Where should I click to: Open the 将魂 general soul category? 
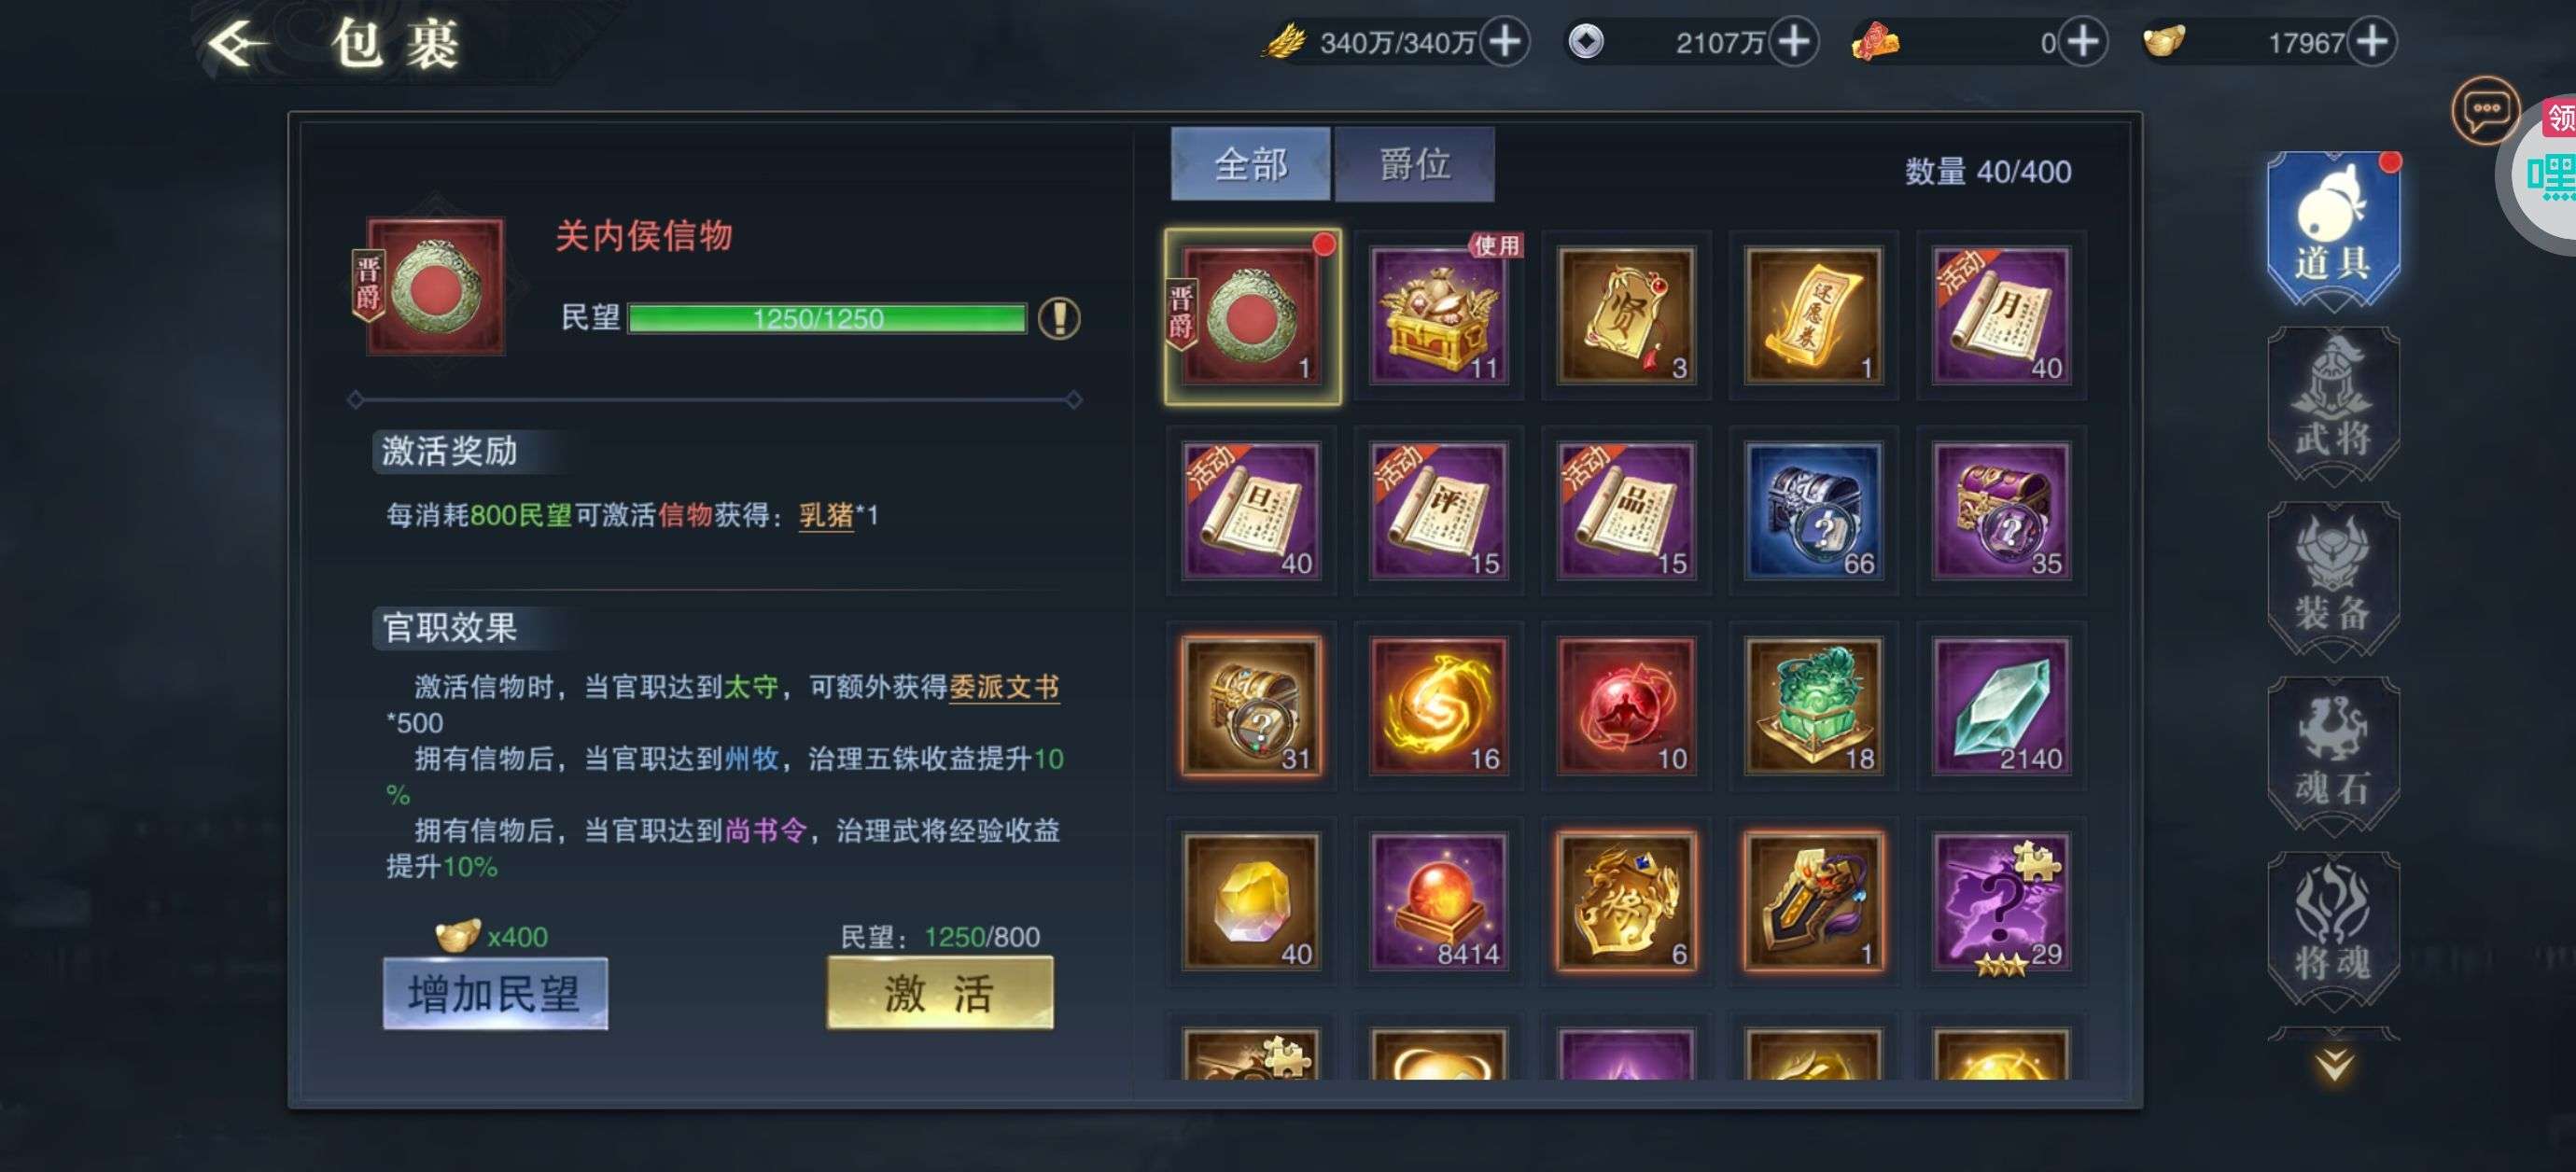pyautogui.click(x=2333, y=929)
